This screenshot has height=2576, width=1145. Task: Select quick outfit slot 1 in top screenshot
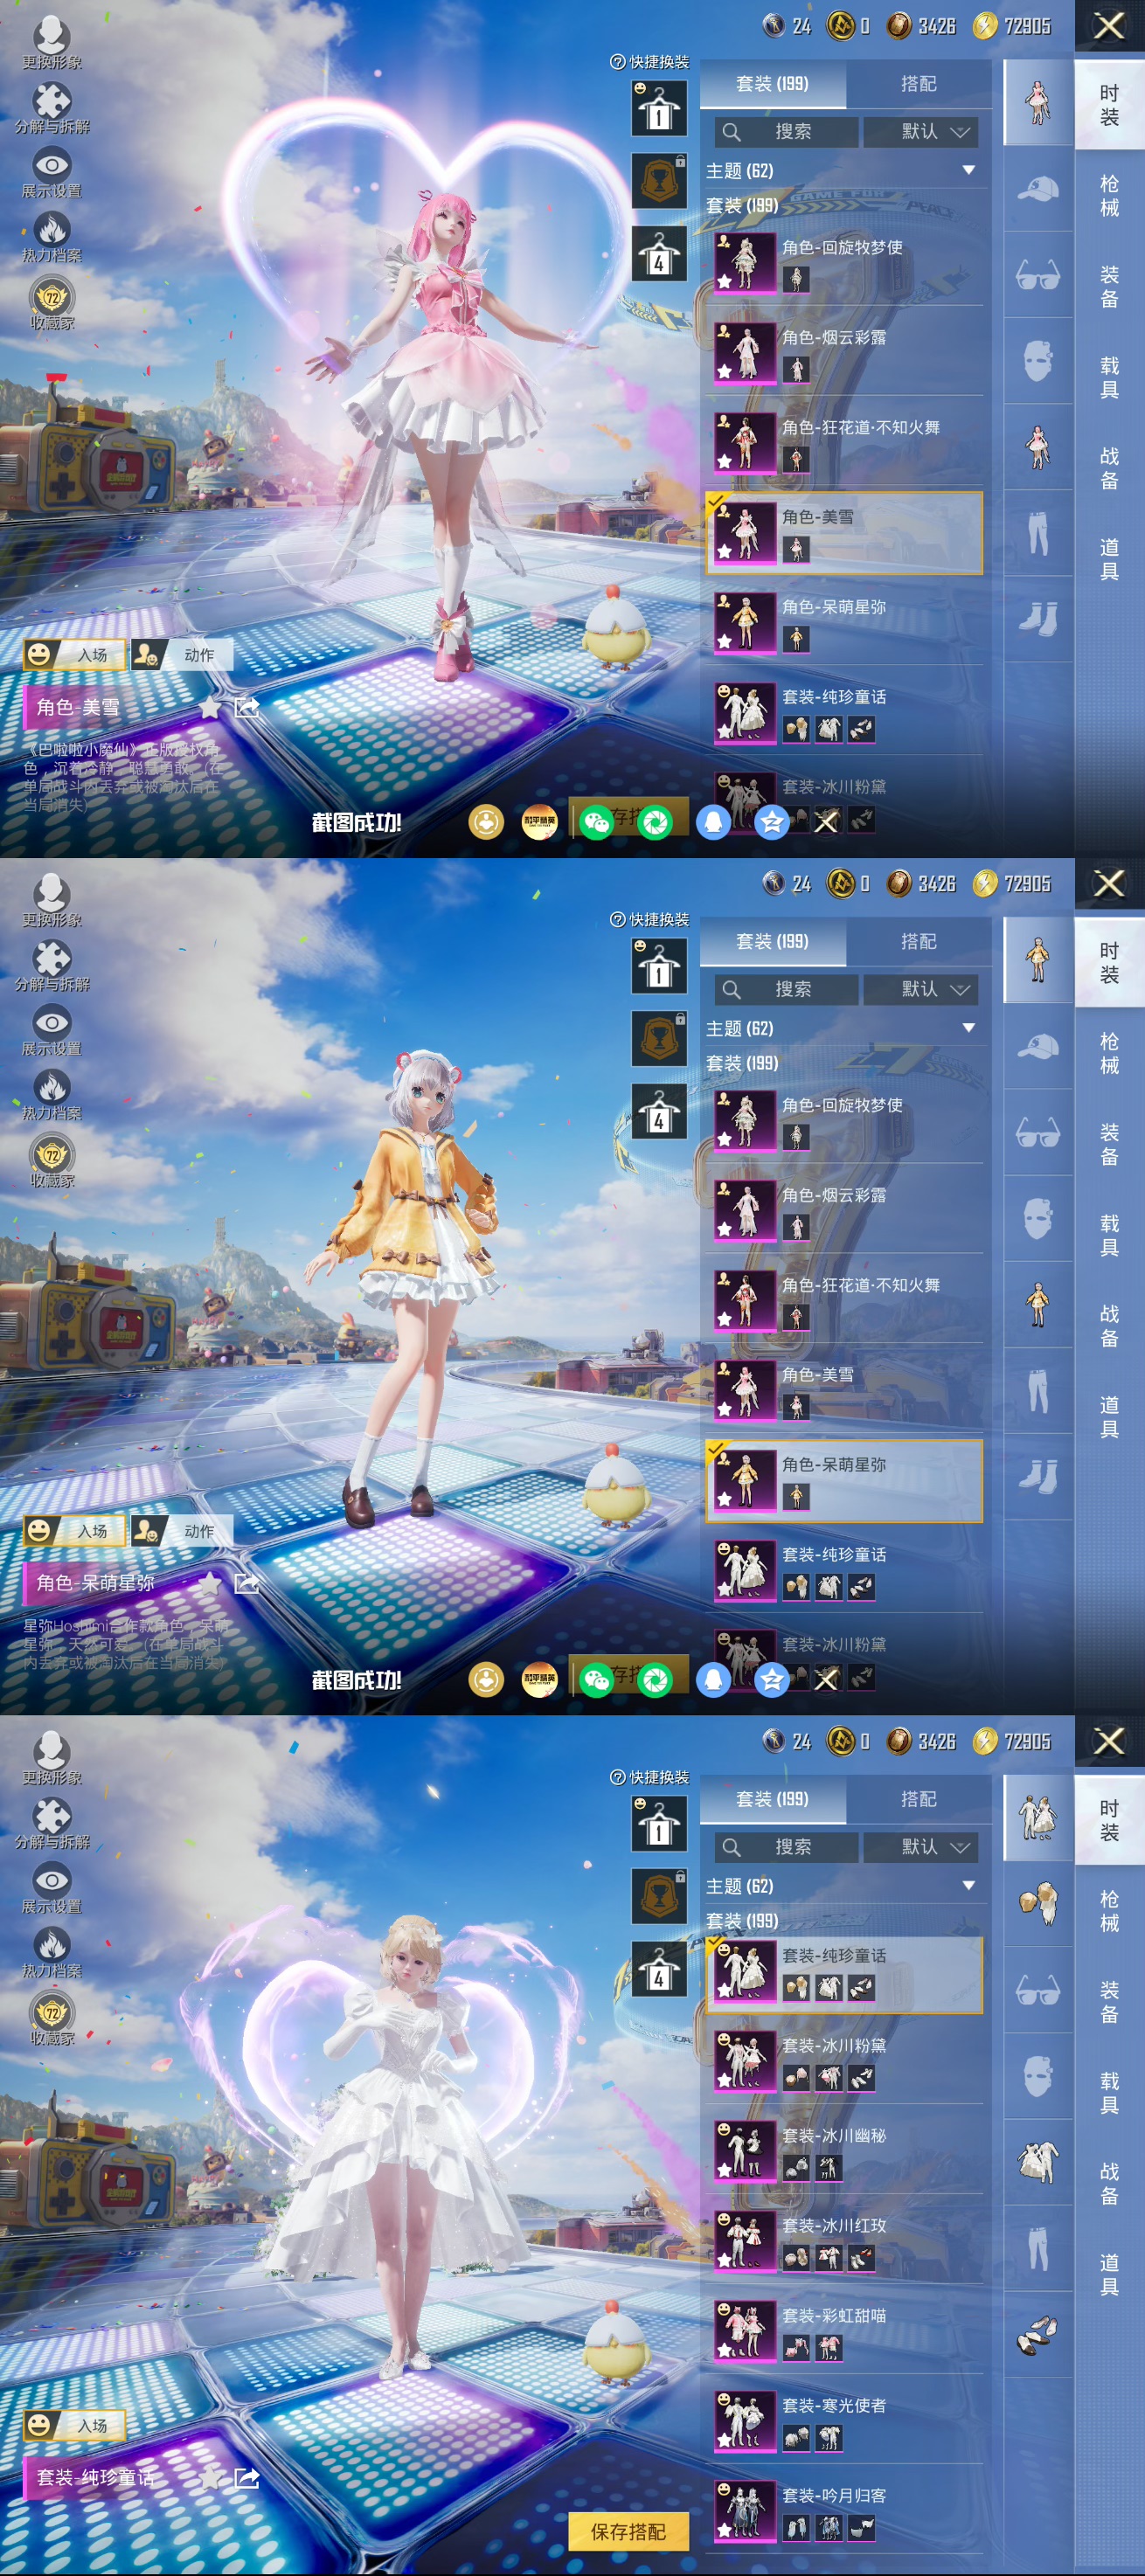pos(659,108)
